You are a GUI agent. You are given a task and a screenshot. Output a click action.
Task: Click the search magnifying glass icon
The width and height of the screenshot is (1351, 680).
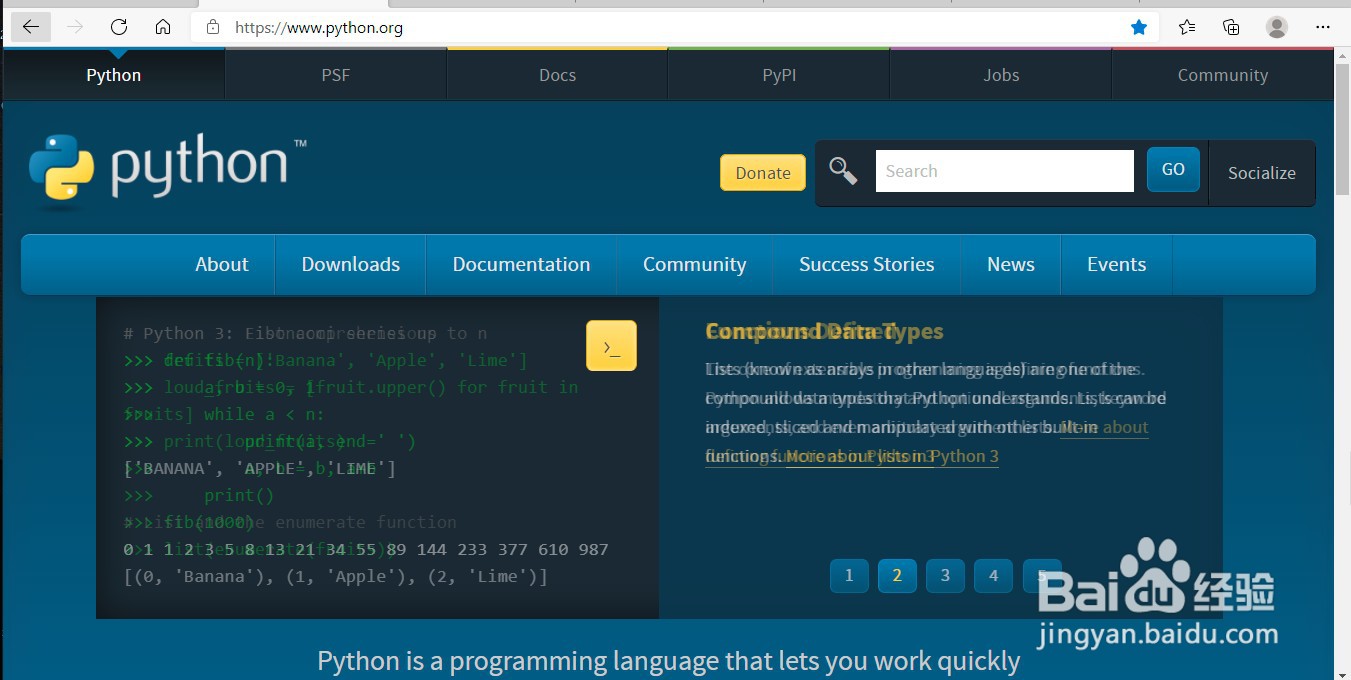(x=843, y=170)
